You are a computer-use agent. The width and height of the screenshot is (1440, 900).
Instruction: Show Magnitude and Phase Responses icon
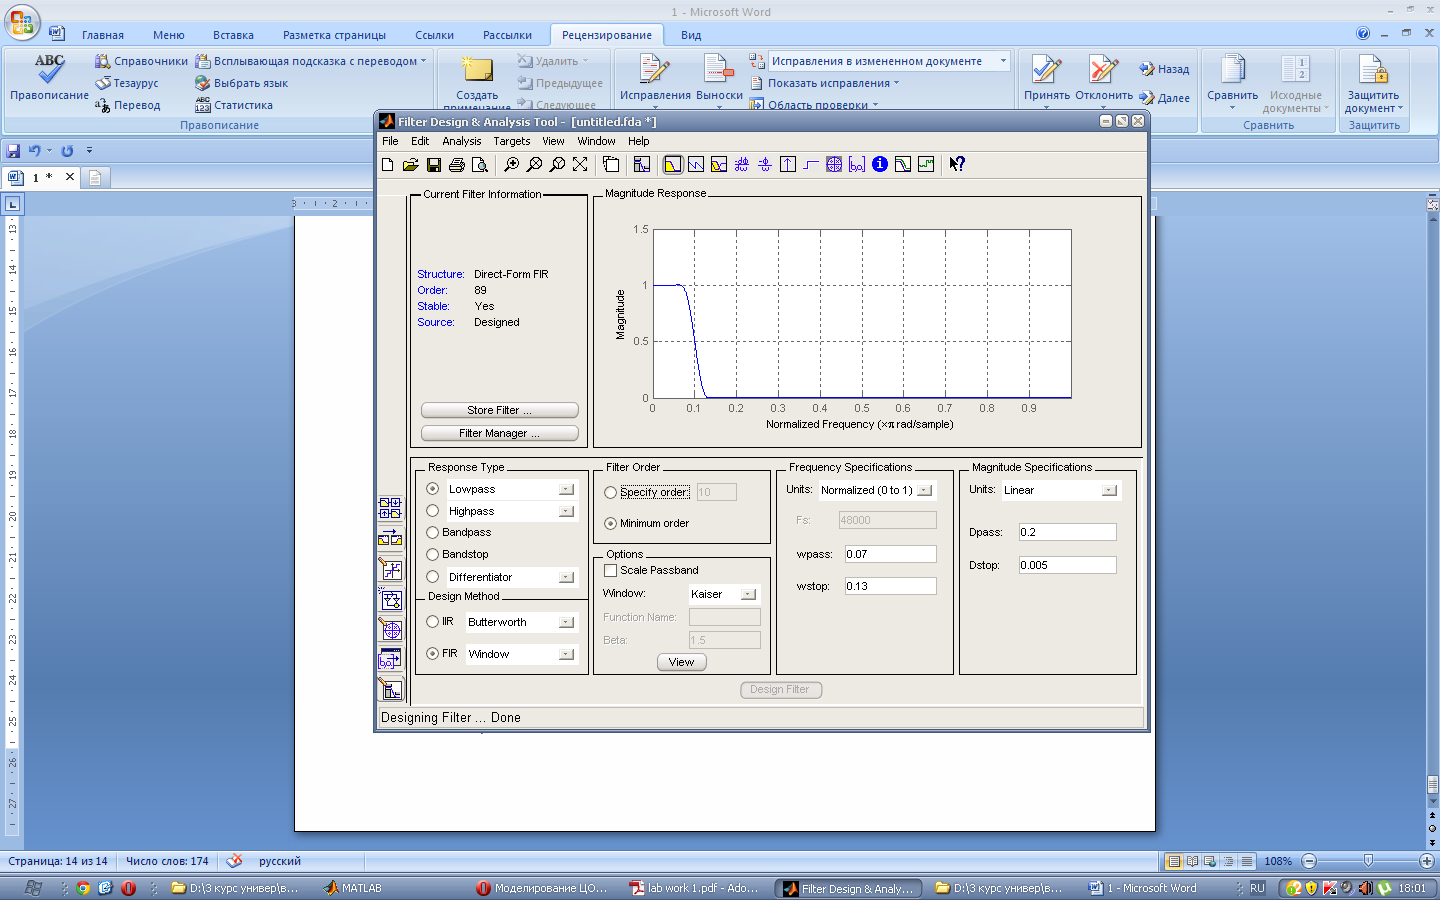[x=719, y=165]
